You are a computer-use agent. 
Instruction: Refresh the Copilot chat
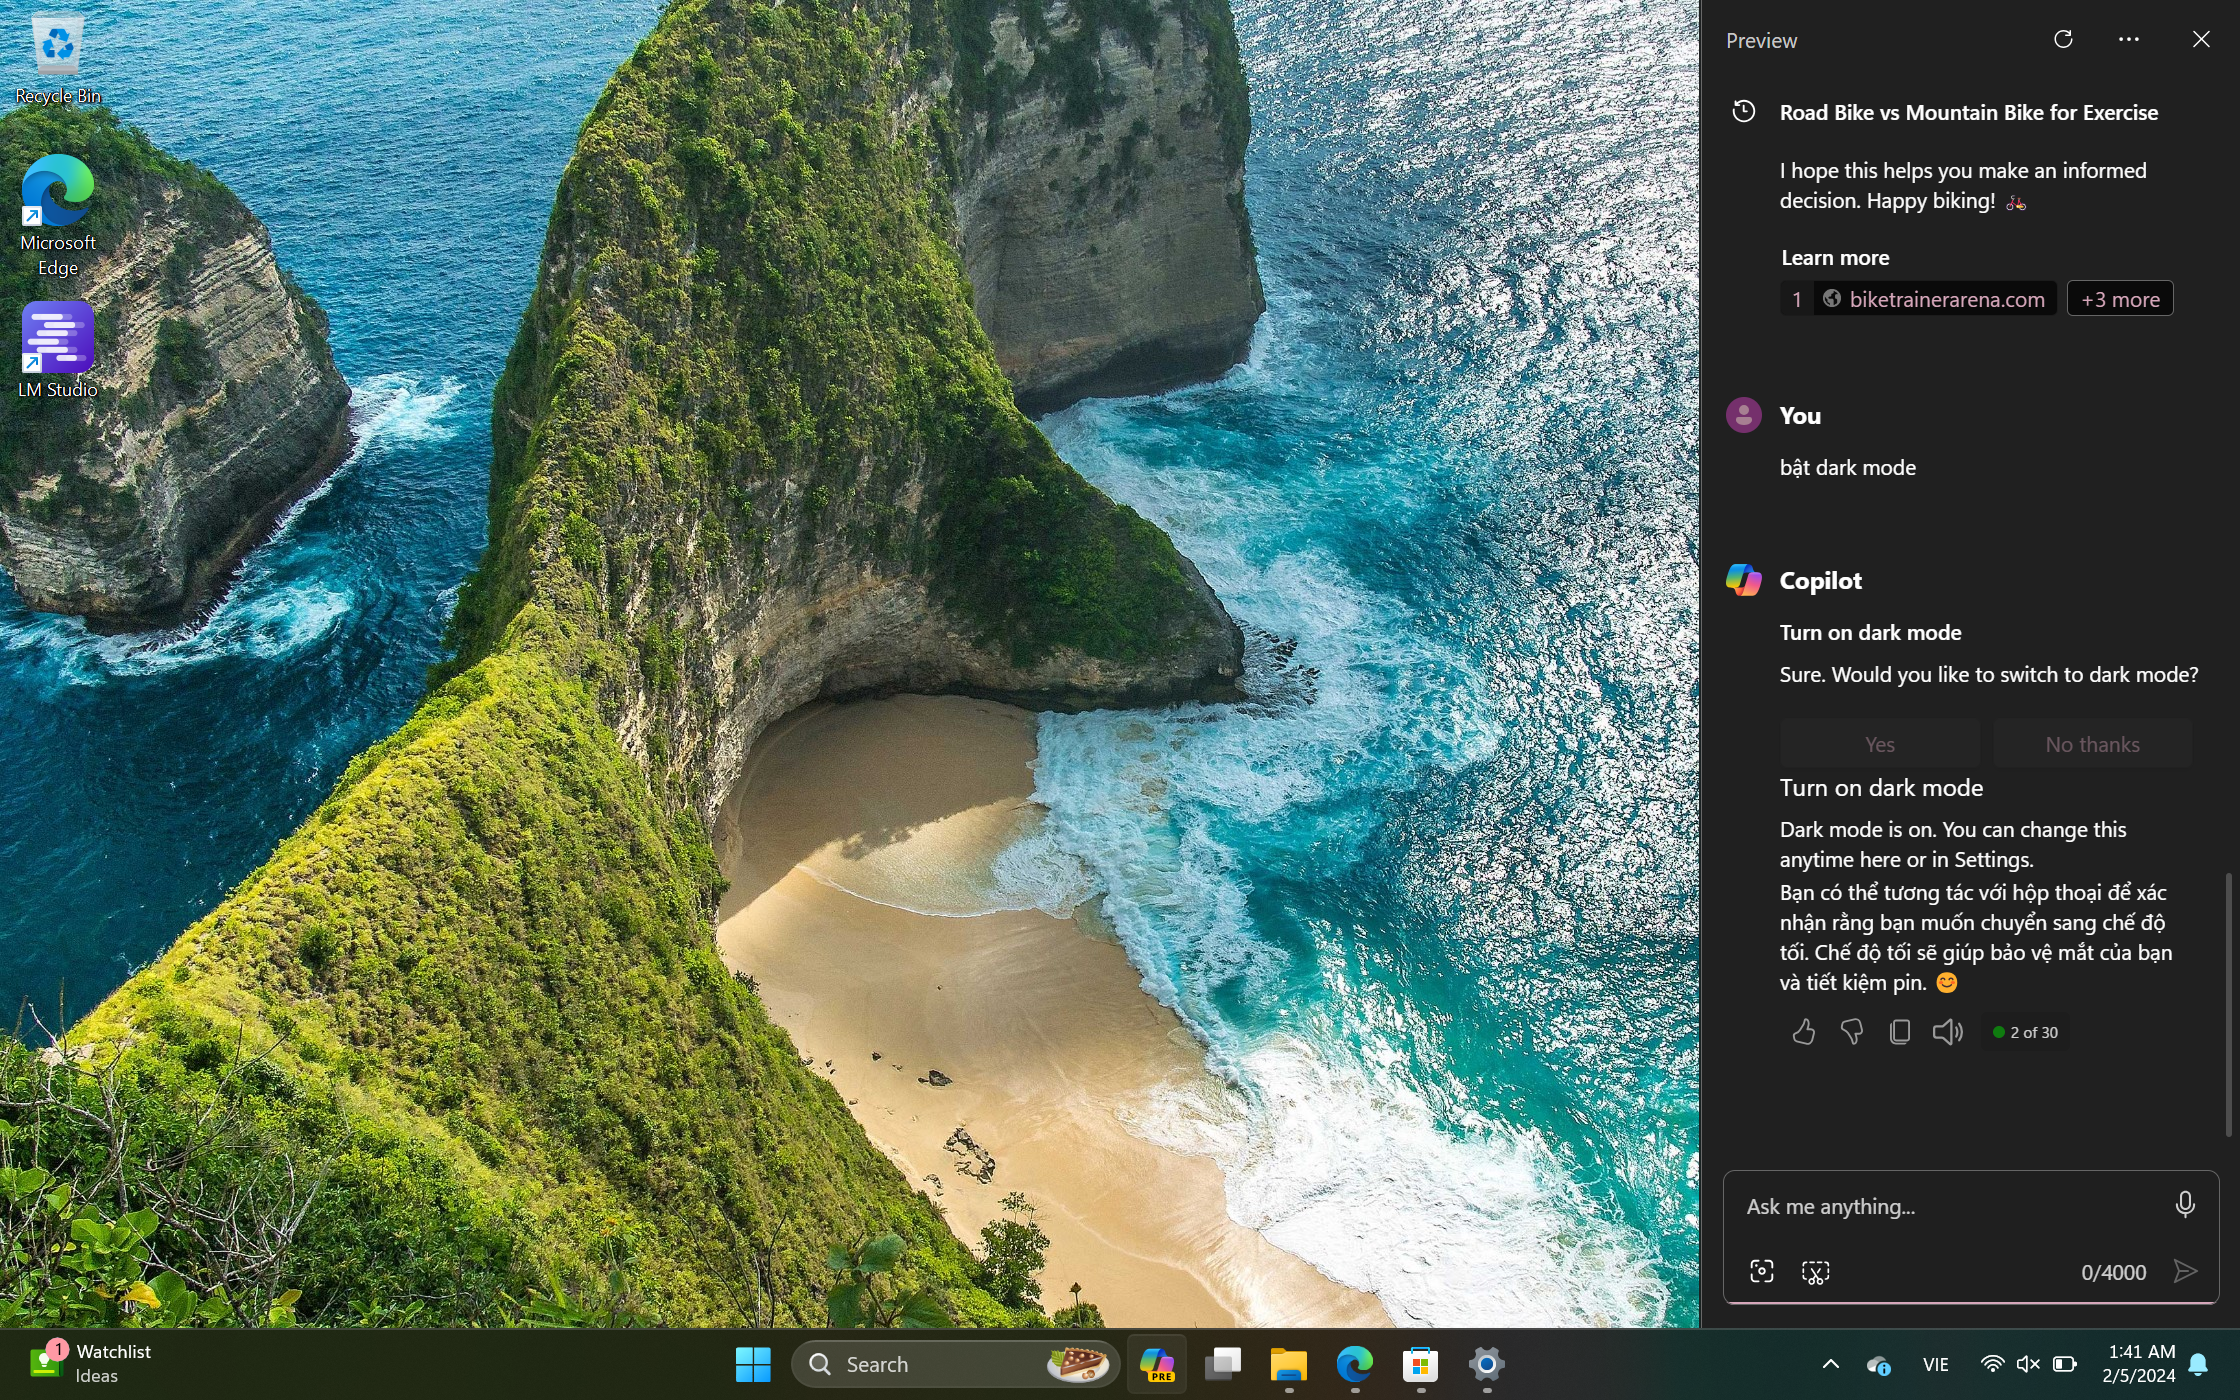pos(2063,40)
